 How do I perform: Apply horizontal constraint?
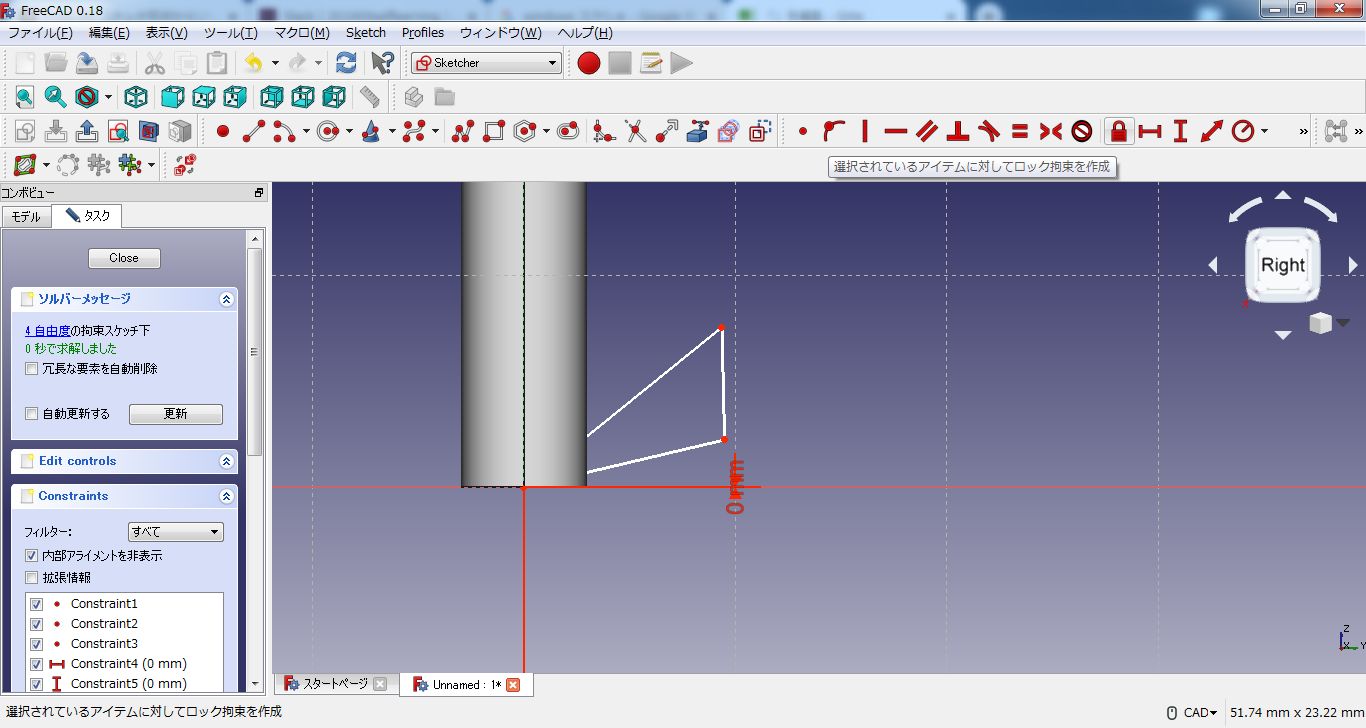896,131
